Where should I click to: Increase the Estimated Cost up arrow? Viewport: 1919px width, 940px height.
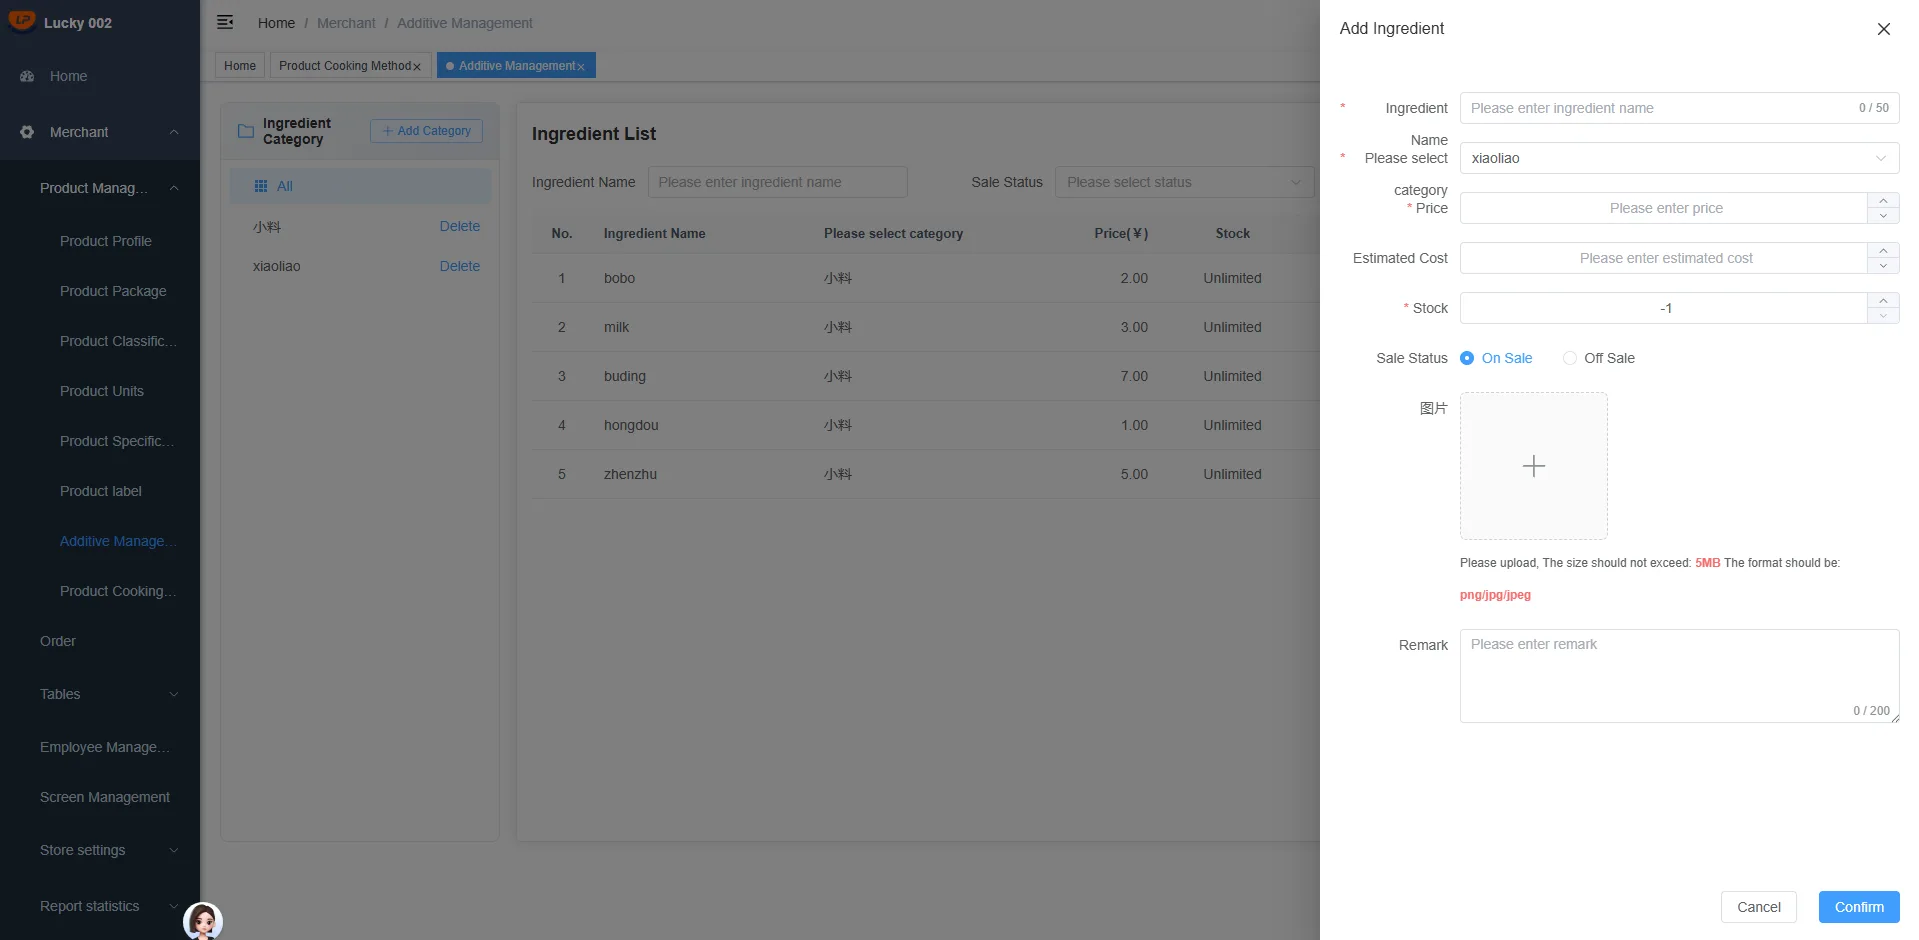pos(1883,251)
